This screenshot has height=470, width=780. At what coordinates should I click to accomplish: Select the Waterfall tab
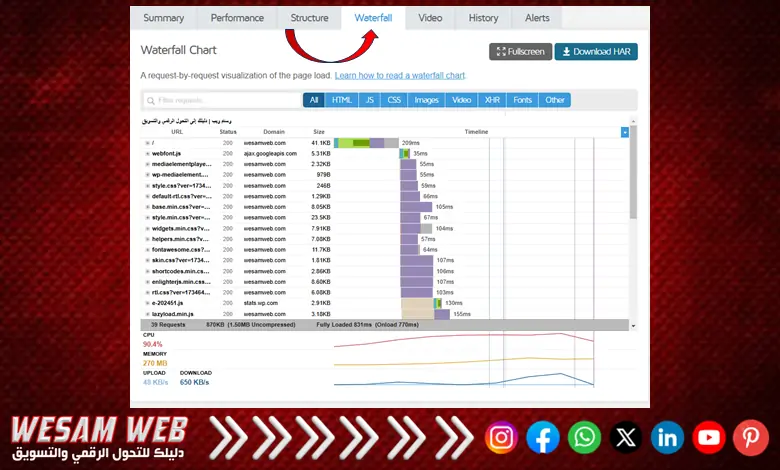coord(373,18)
